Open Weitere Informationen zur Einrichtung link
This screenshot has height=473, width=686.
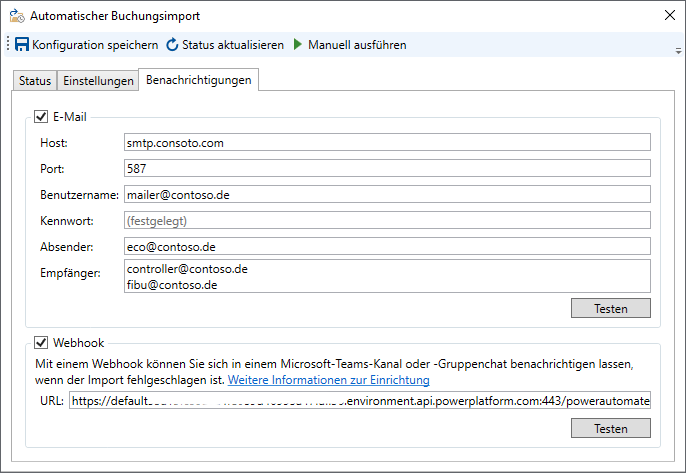328,380
